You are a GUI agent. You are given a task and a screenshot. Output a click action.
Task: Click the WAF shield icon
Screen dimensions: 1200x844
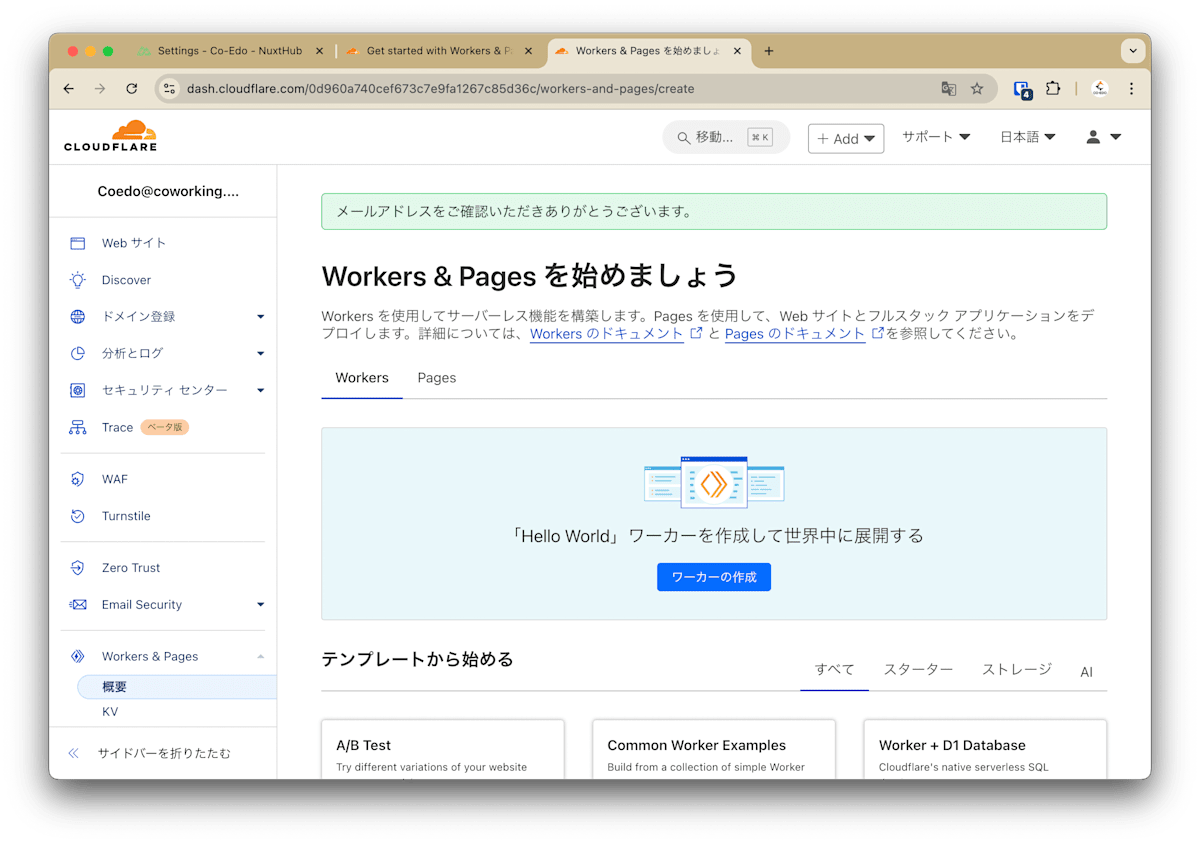click(77, 479)
